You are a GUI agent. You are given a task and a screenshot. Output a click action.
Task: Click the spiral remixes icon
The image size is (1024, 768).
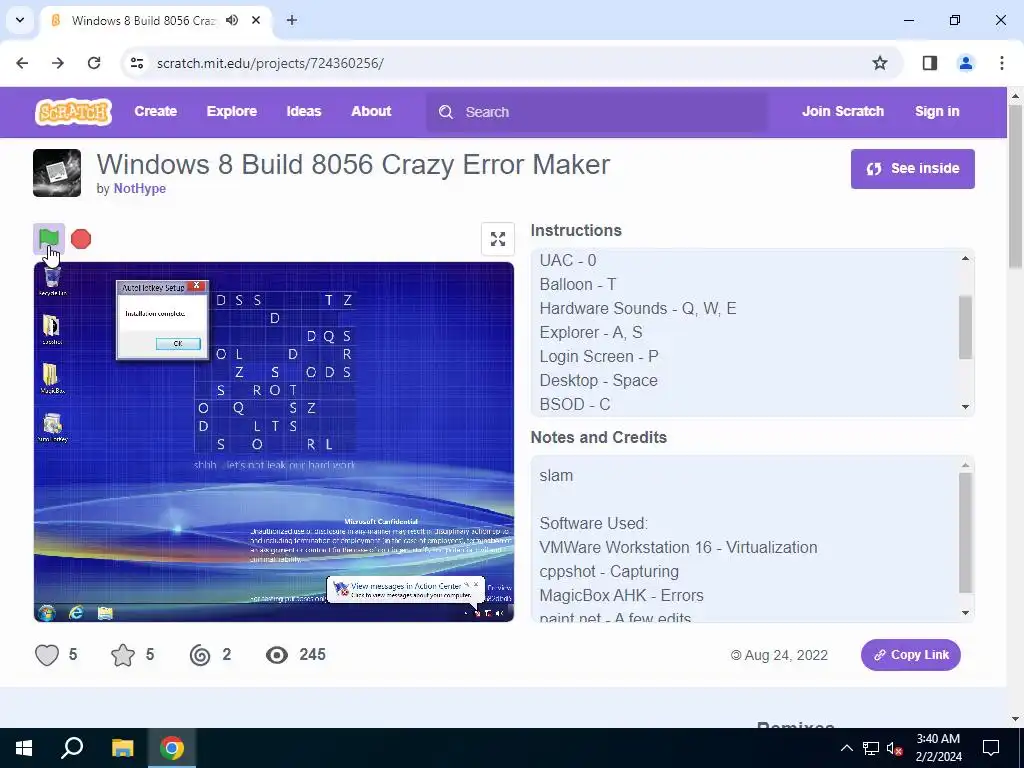(x=200, y=655)
